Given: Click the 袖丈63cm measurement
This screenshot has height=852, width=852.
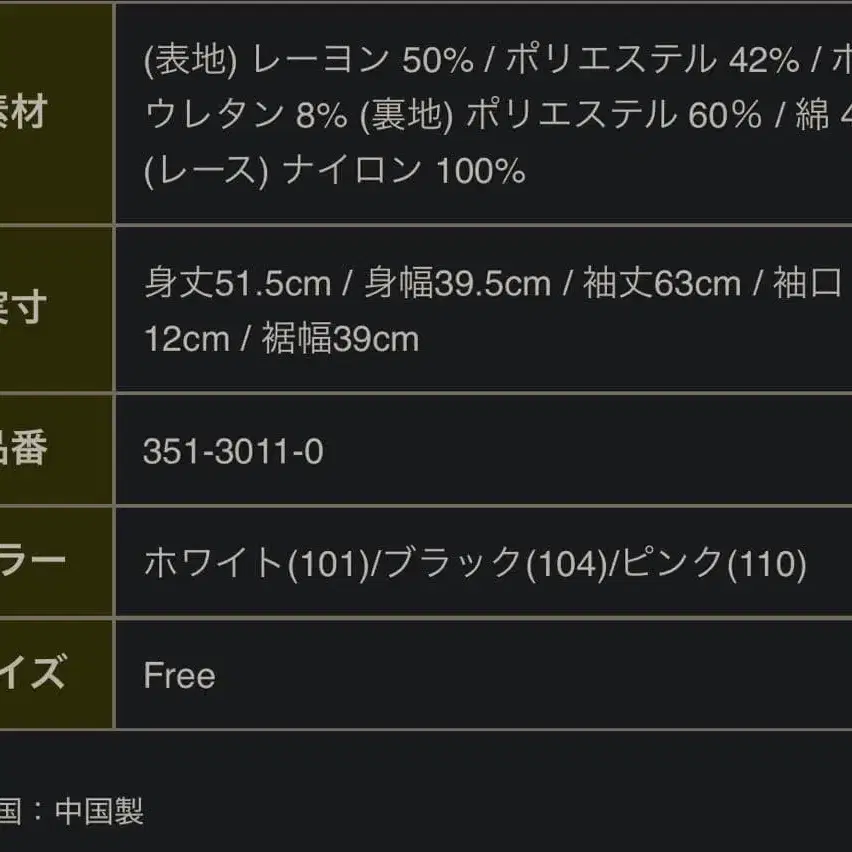Looking at the screenshot, I should (x=661, y=284).
